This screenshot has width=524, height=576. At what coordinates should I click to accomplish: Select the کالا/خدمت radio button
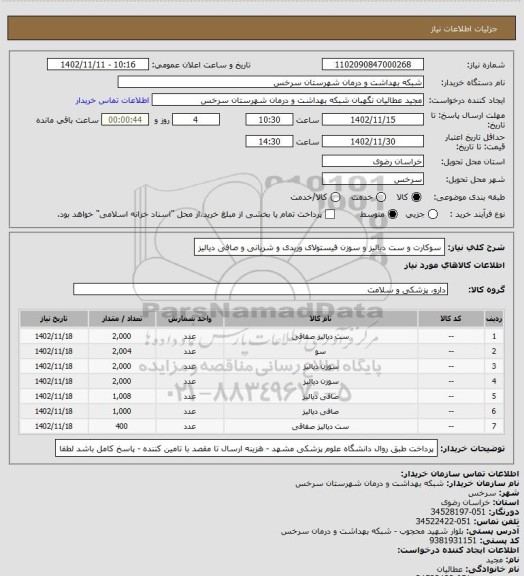335,197
